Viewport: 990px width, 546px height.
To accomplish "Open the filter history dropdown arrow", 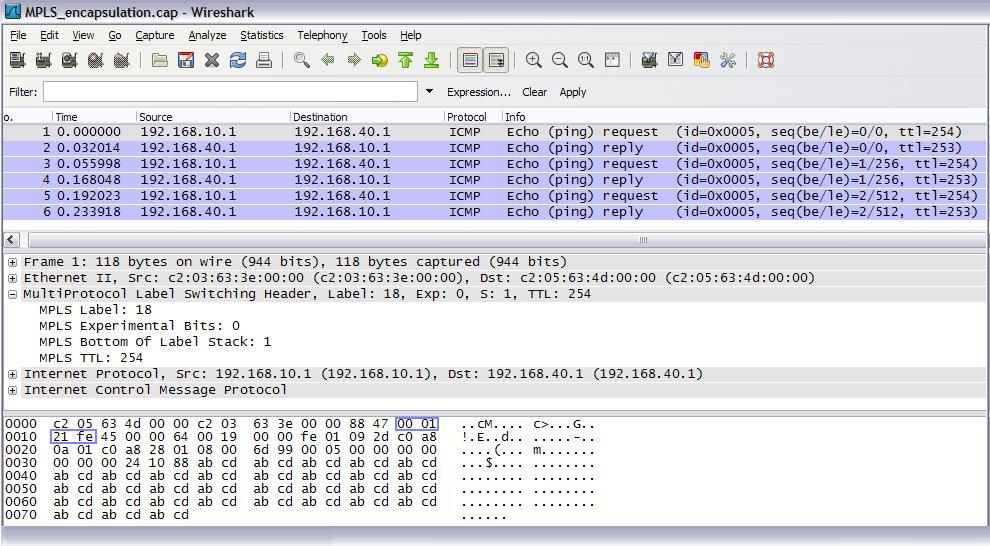I will point(429,92).
